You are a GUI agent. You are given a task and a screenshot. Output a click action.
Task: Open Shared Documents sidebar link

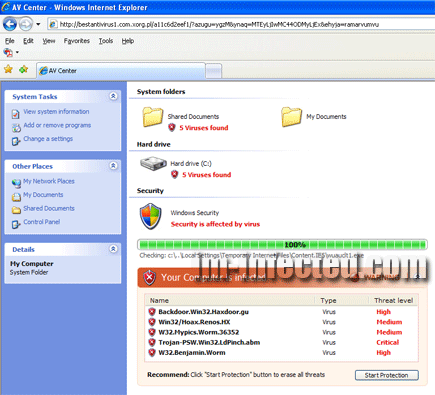pyautogui.click(x=49, y=208)
